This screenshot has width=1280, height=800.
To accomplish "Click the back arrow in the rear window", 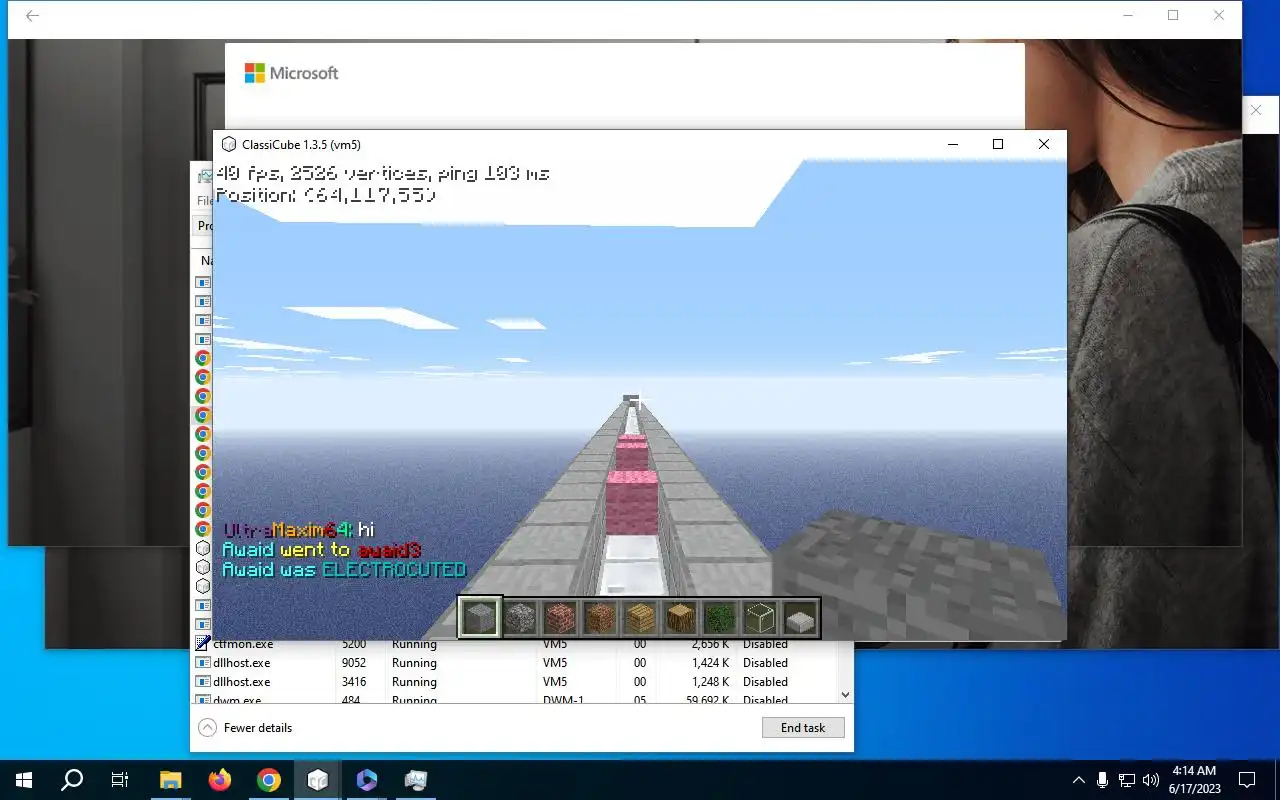I will pyautogui.click(x=32, y=16).
